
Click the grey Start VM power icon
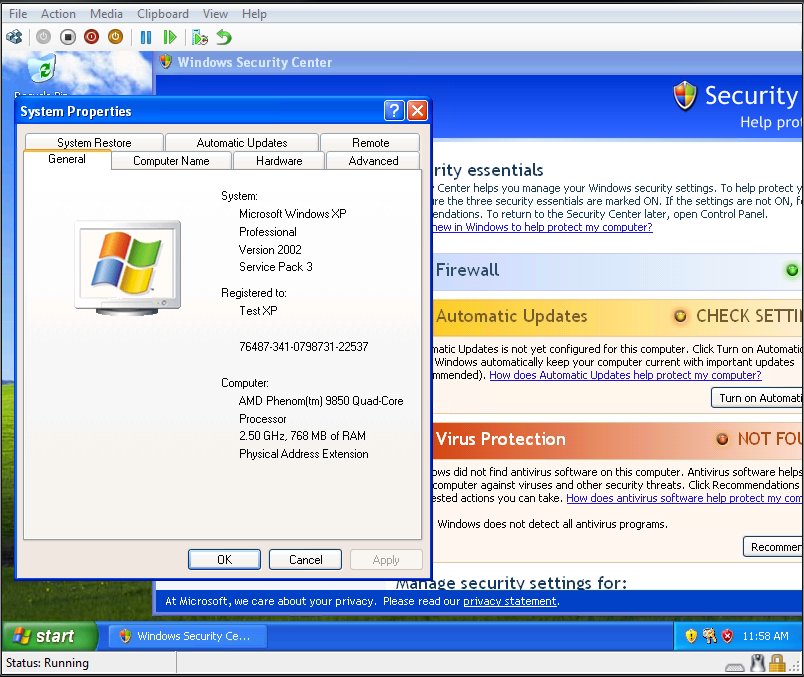[x=44, y=37]
